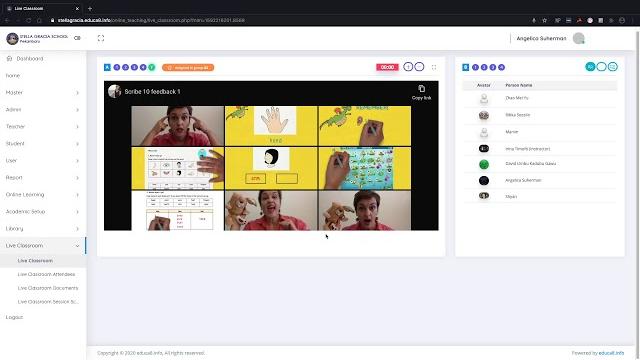Image resolution: width=640 pixels, height=360 pixels.
Task: Expand the Student menu chevron
Action: (x=77, y=144)
